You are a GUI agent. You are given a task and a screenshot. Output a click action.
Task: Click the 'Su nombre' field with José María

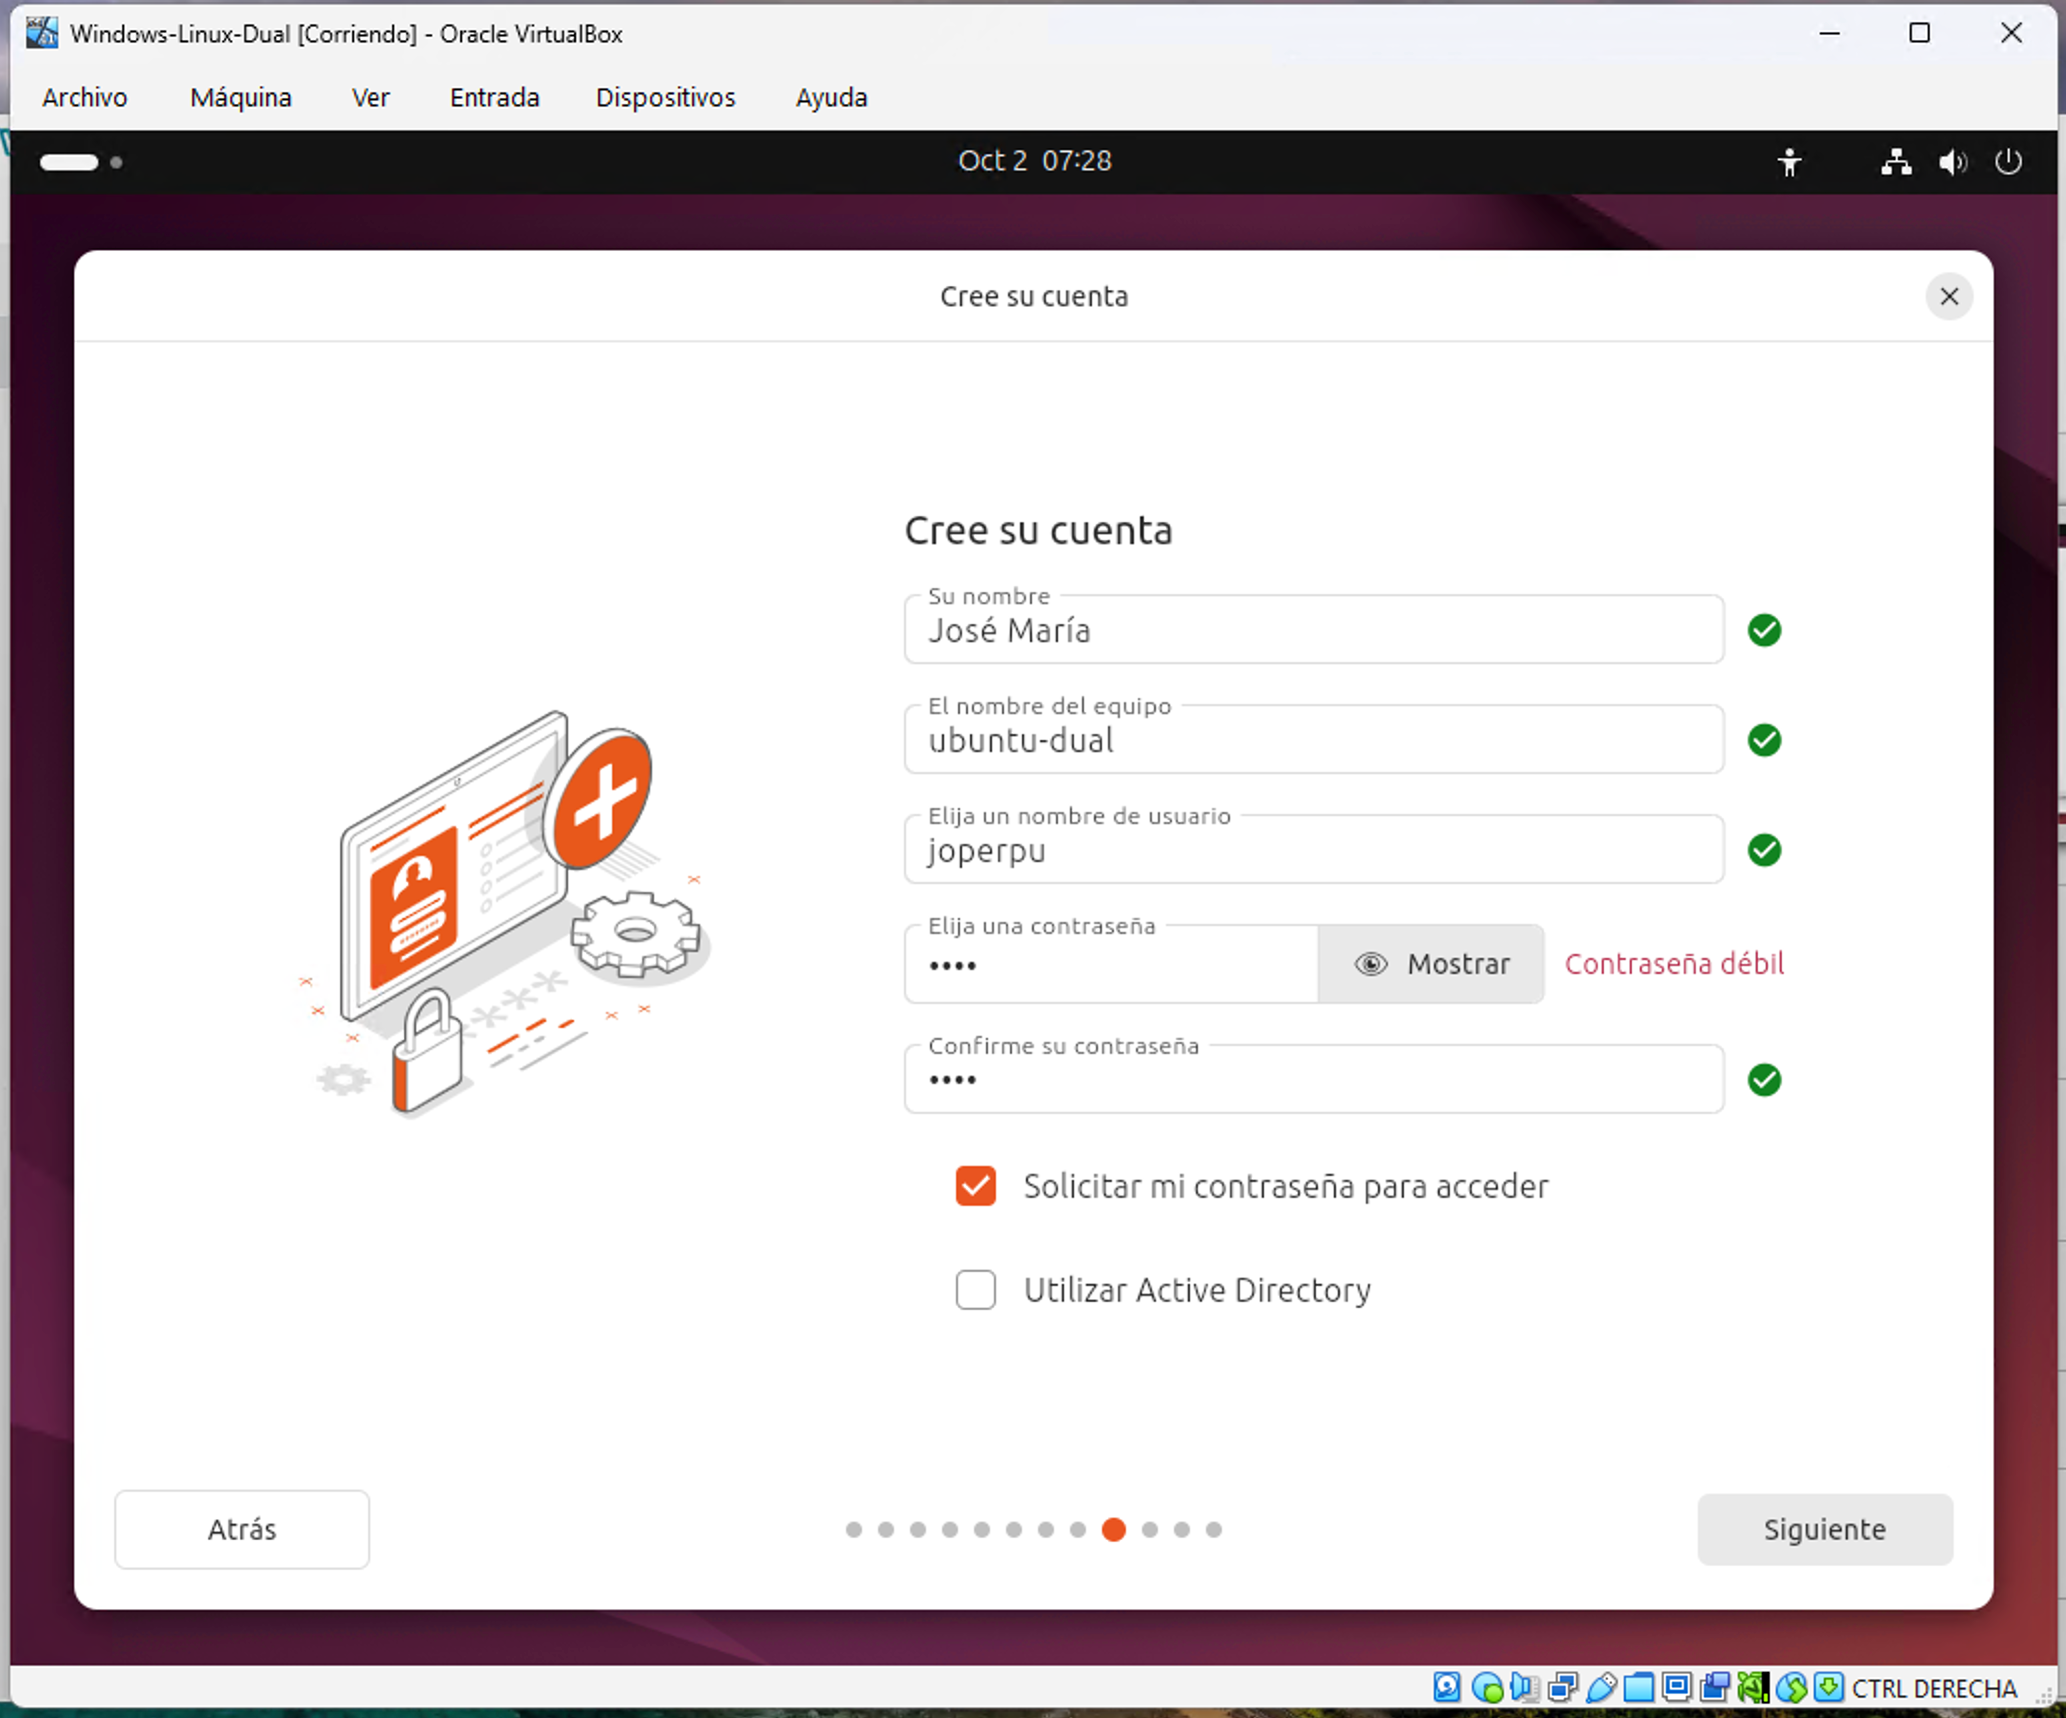(x=1314, y=629)
